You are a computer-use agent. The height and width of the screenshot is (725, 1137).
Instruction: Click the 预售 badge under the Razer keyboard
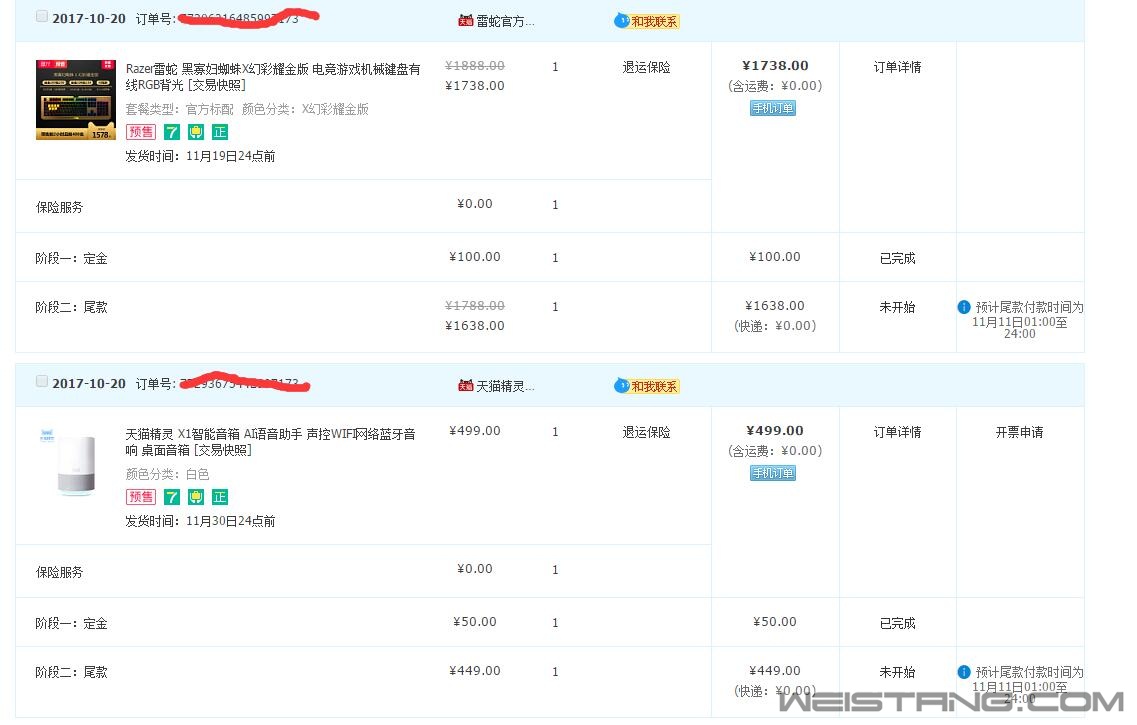point(141,132)
